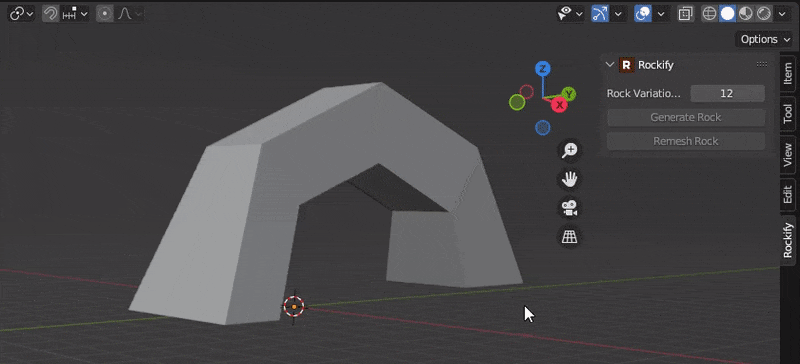Toggle the snap magnet button
This screenshot has width=800, height=364.
click(50, 14)
